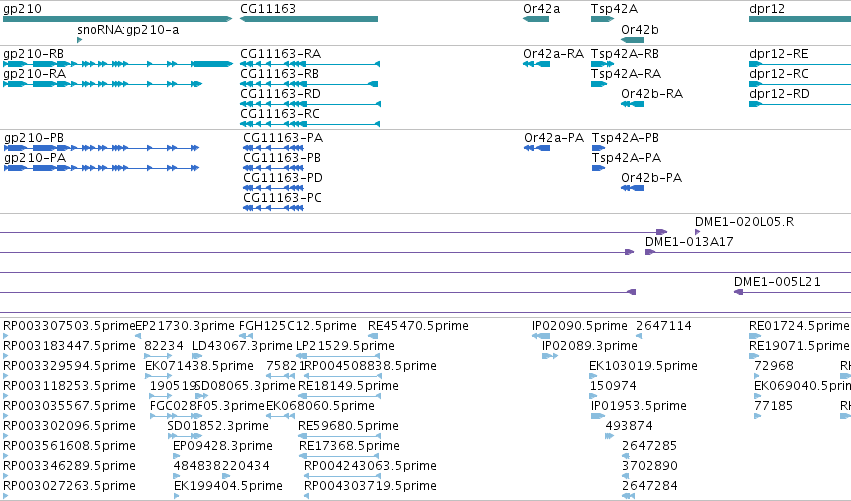Select the Or42a-RA transcript
Image resolution: width=851 pixels, height=501 pixels.
tap(554, 54)
